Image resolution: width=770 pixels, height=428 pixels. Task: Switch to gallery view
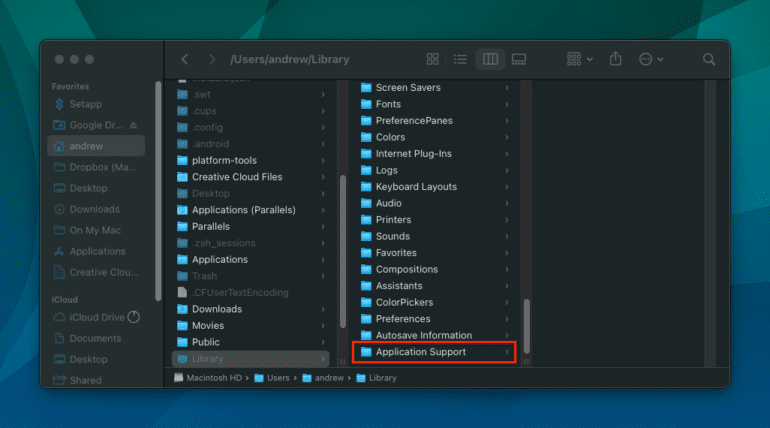point(518,60)
